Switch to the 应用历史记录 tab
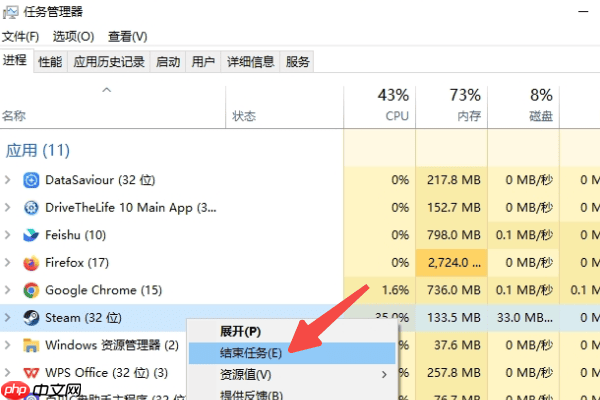Viewport: 600px width, 400px height. [x=109, y=62]
